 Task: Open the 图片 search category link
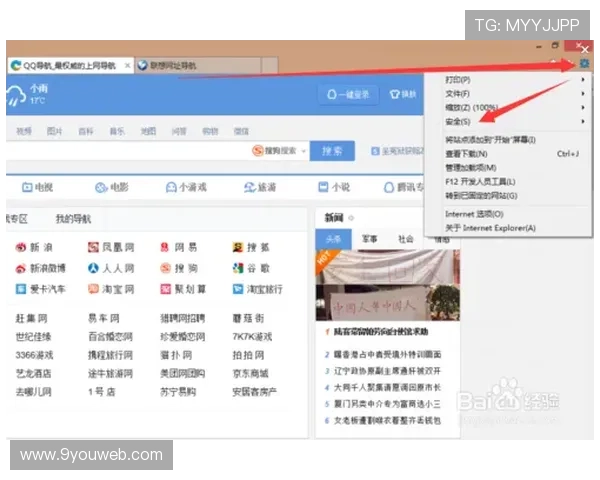pos(55,131)
